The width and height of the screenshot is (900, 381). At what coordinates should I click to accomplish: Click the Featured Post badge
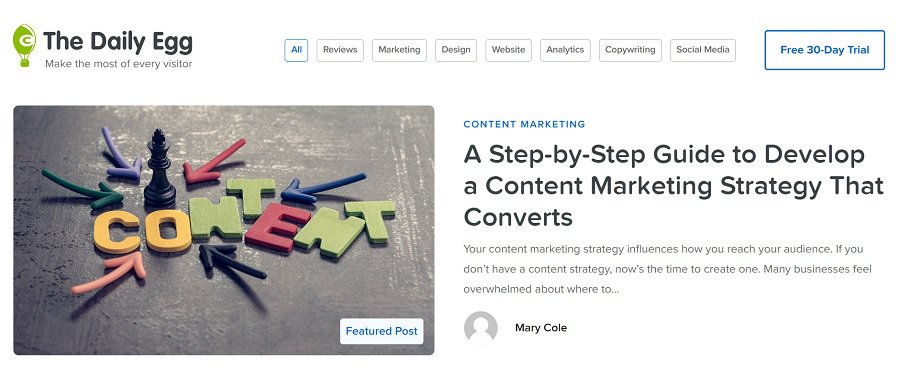click(382, 331)
